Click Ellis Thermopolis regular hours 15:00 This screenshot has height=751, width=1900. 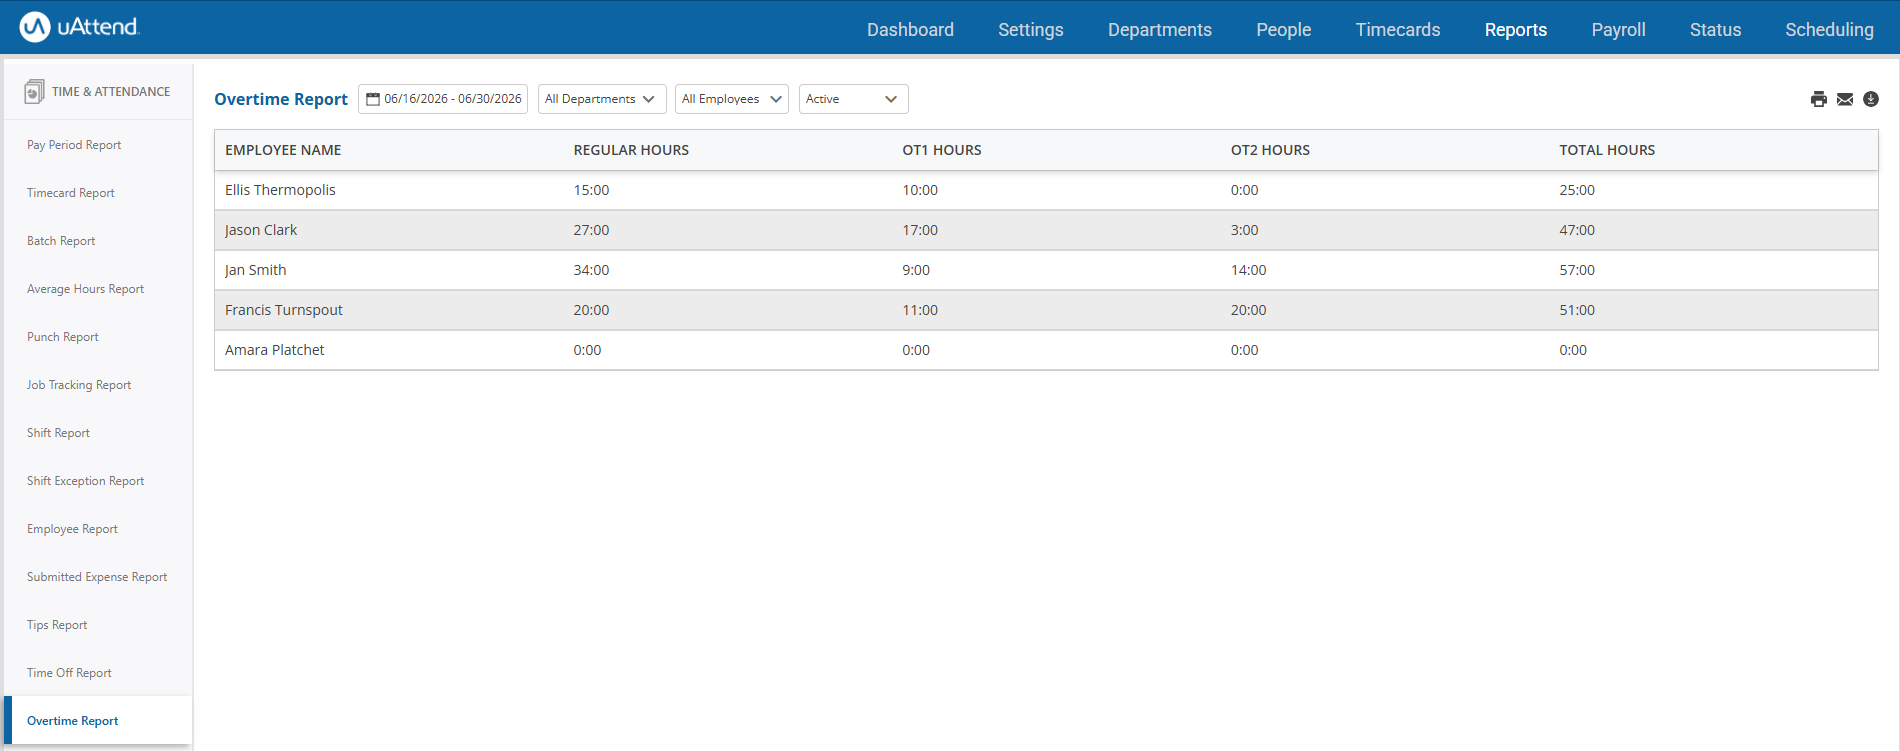(591, 190)
